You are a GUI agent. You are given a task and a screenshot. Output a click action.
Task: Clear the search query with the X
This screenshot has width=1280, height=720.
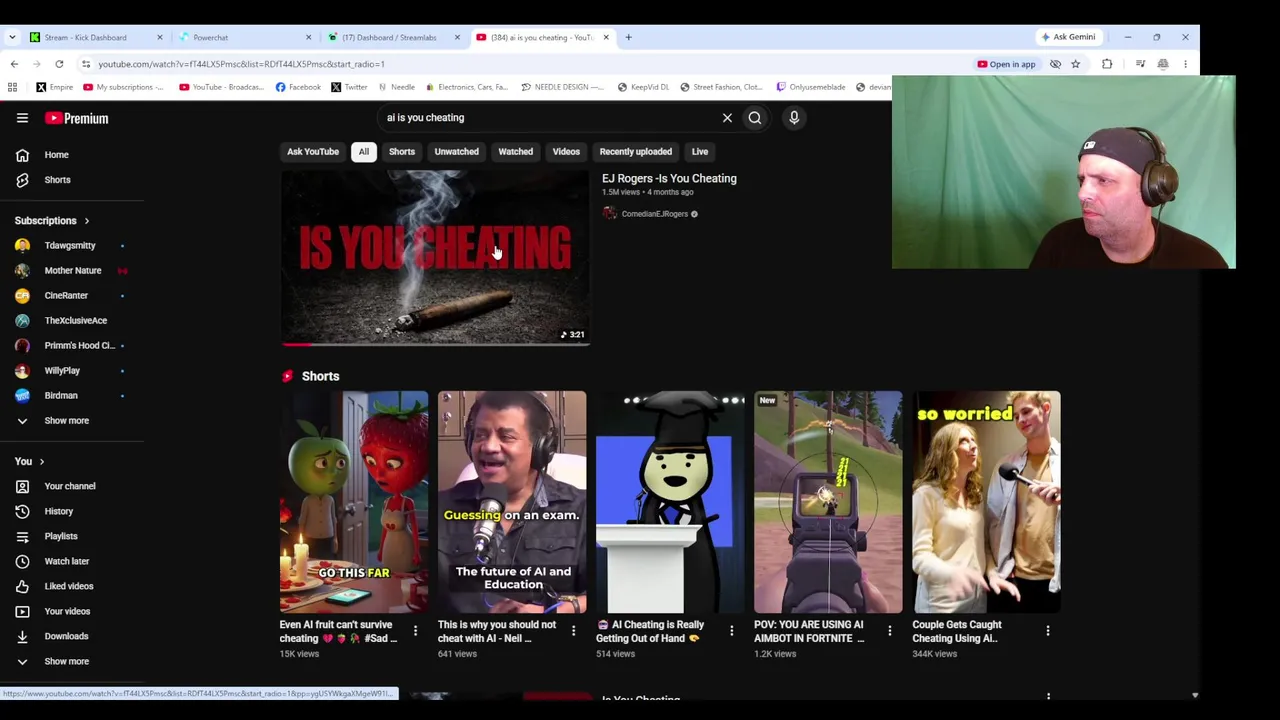(727, 118)
